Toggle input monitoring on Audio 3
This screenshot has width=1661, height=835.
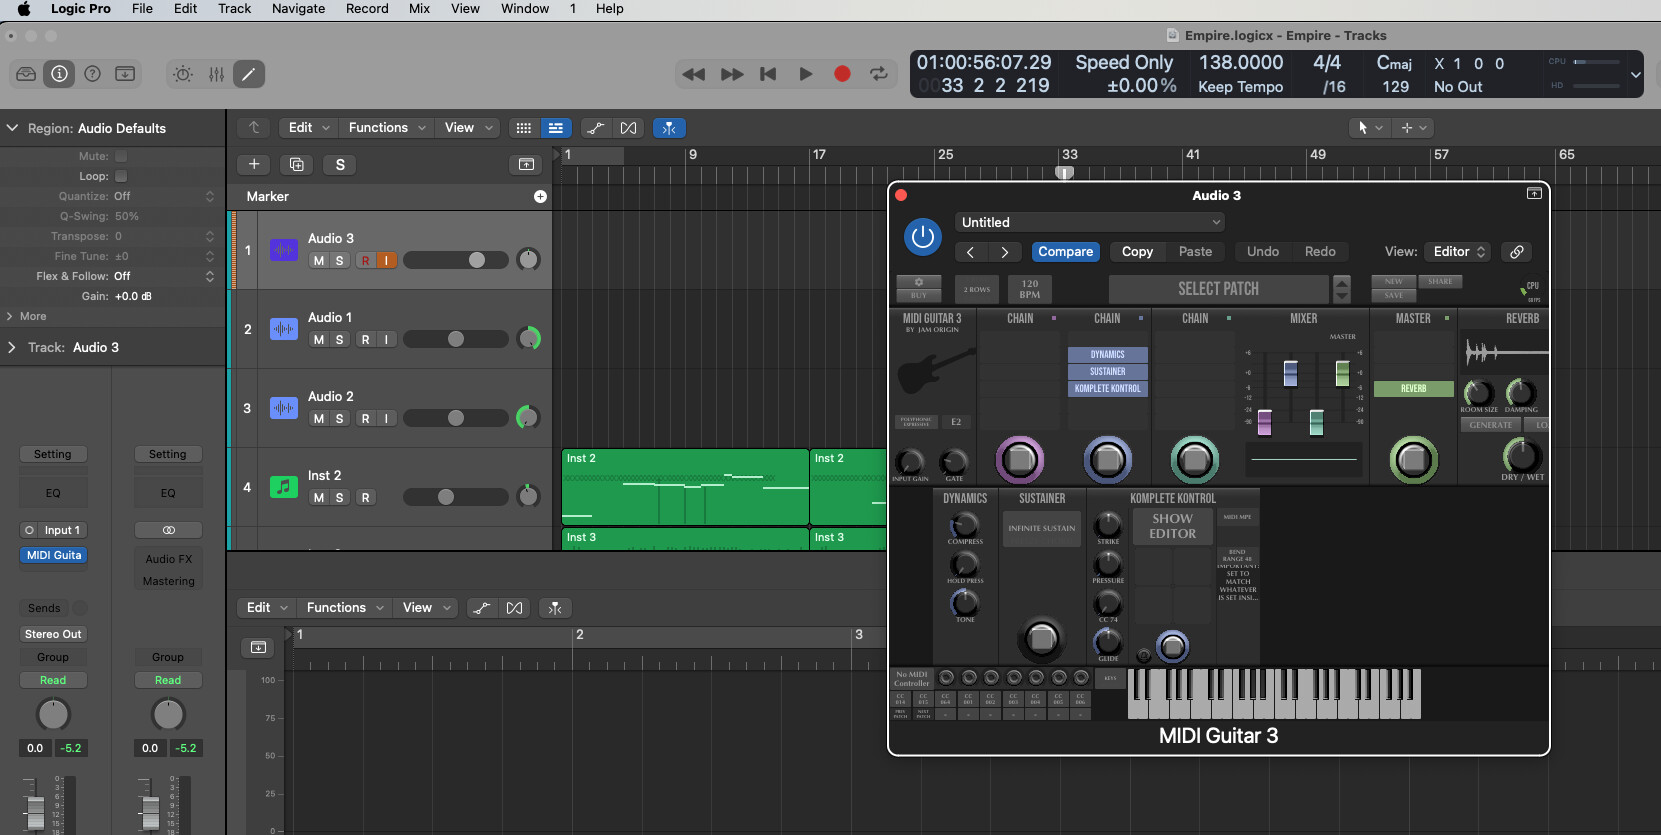point(386,261)
